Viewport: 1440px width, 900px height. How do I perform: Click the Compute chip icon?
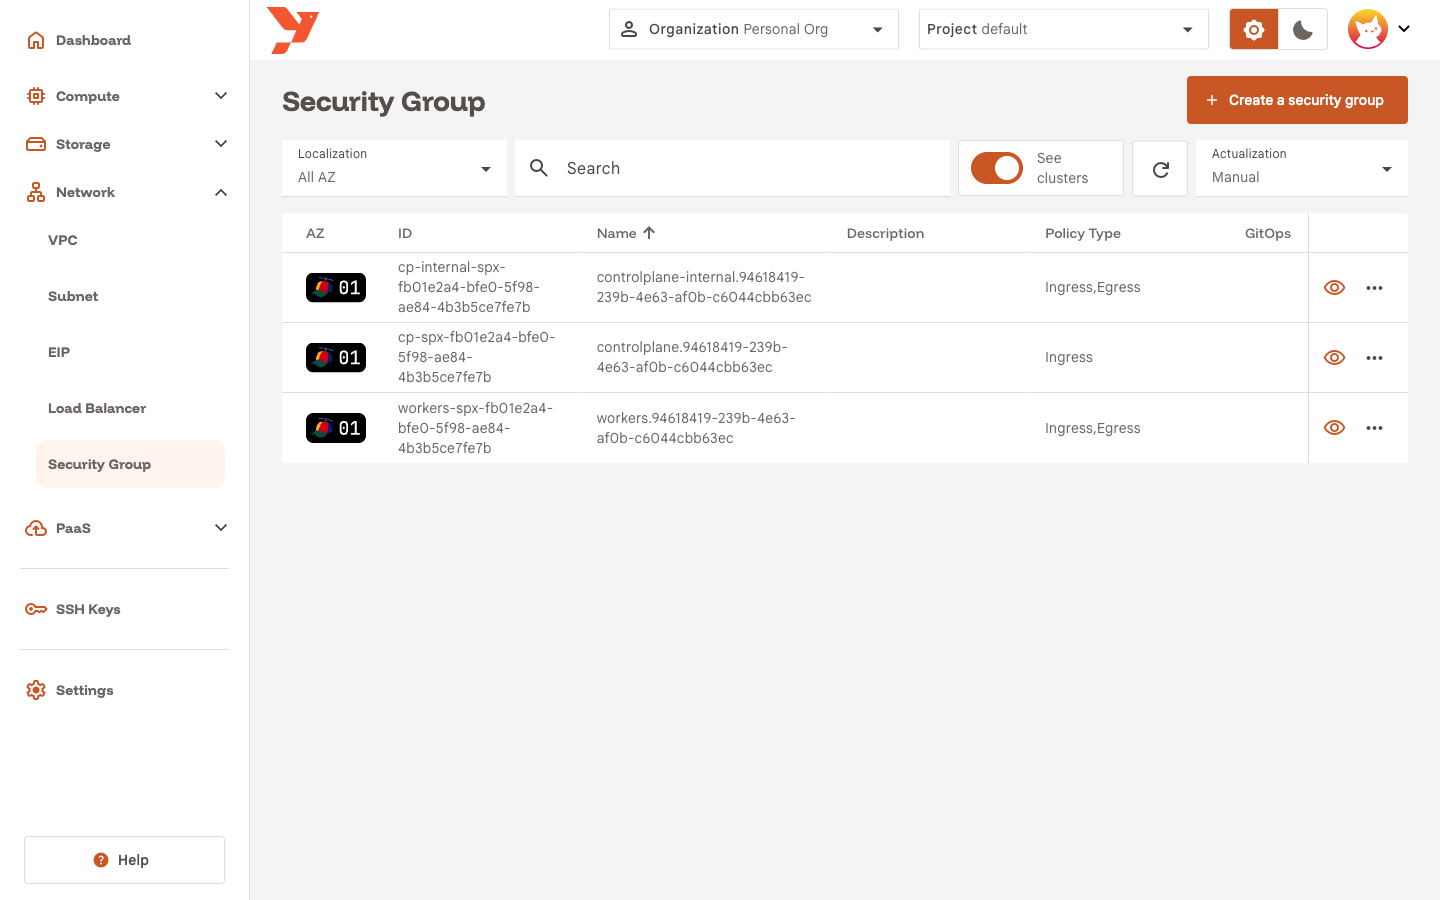(36, 96)
